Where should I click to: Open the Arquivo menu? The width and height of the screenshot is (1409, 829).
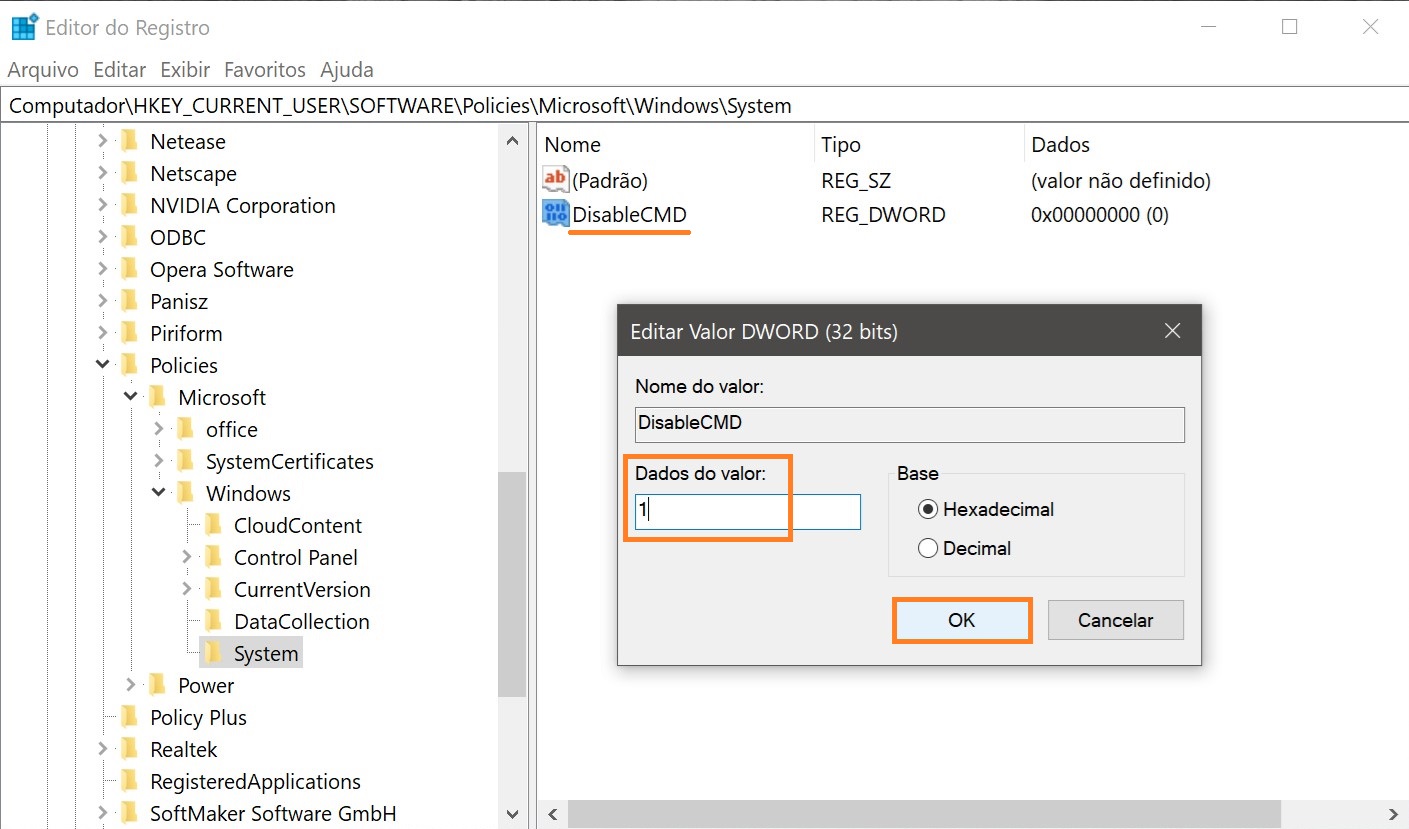[x=43, y=70]
